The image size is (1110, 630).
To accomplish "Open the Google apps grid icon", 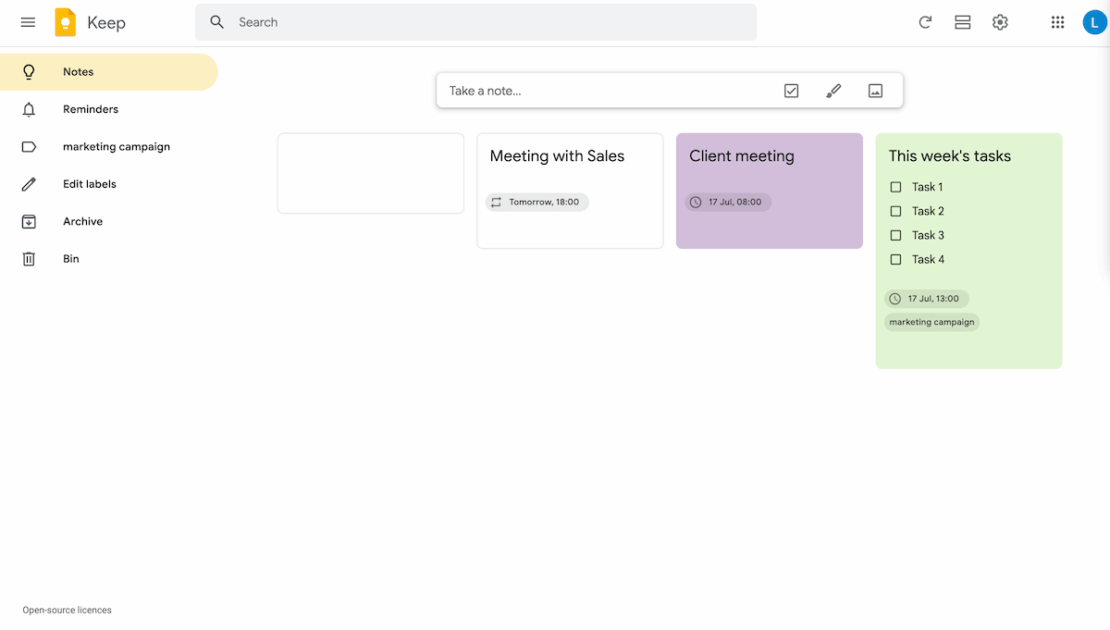I will [x=1057, y=22].
